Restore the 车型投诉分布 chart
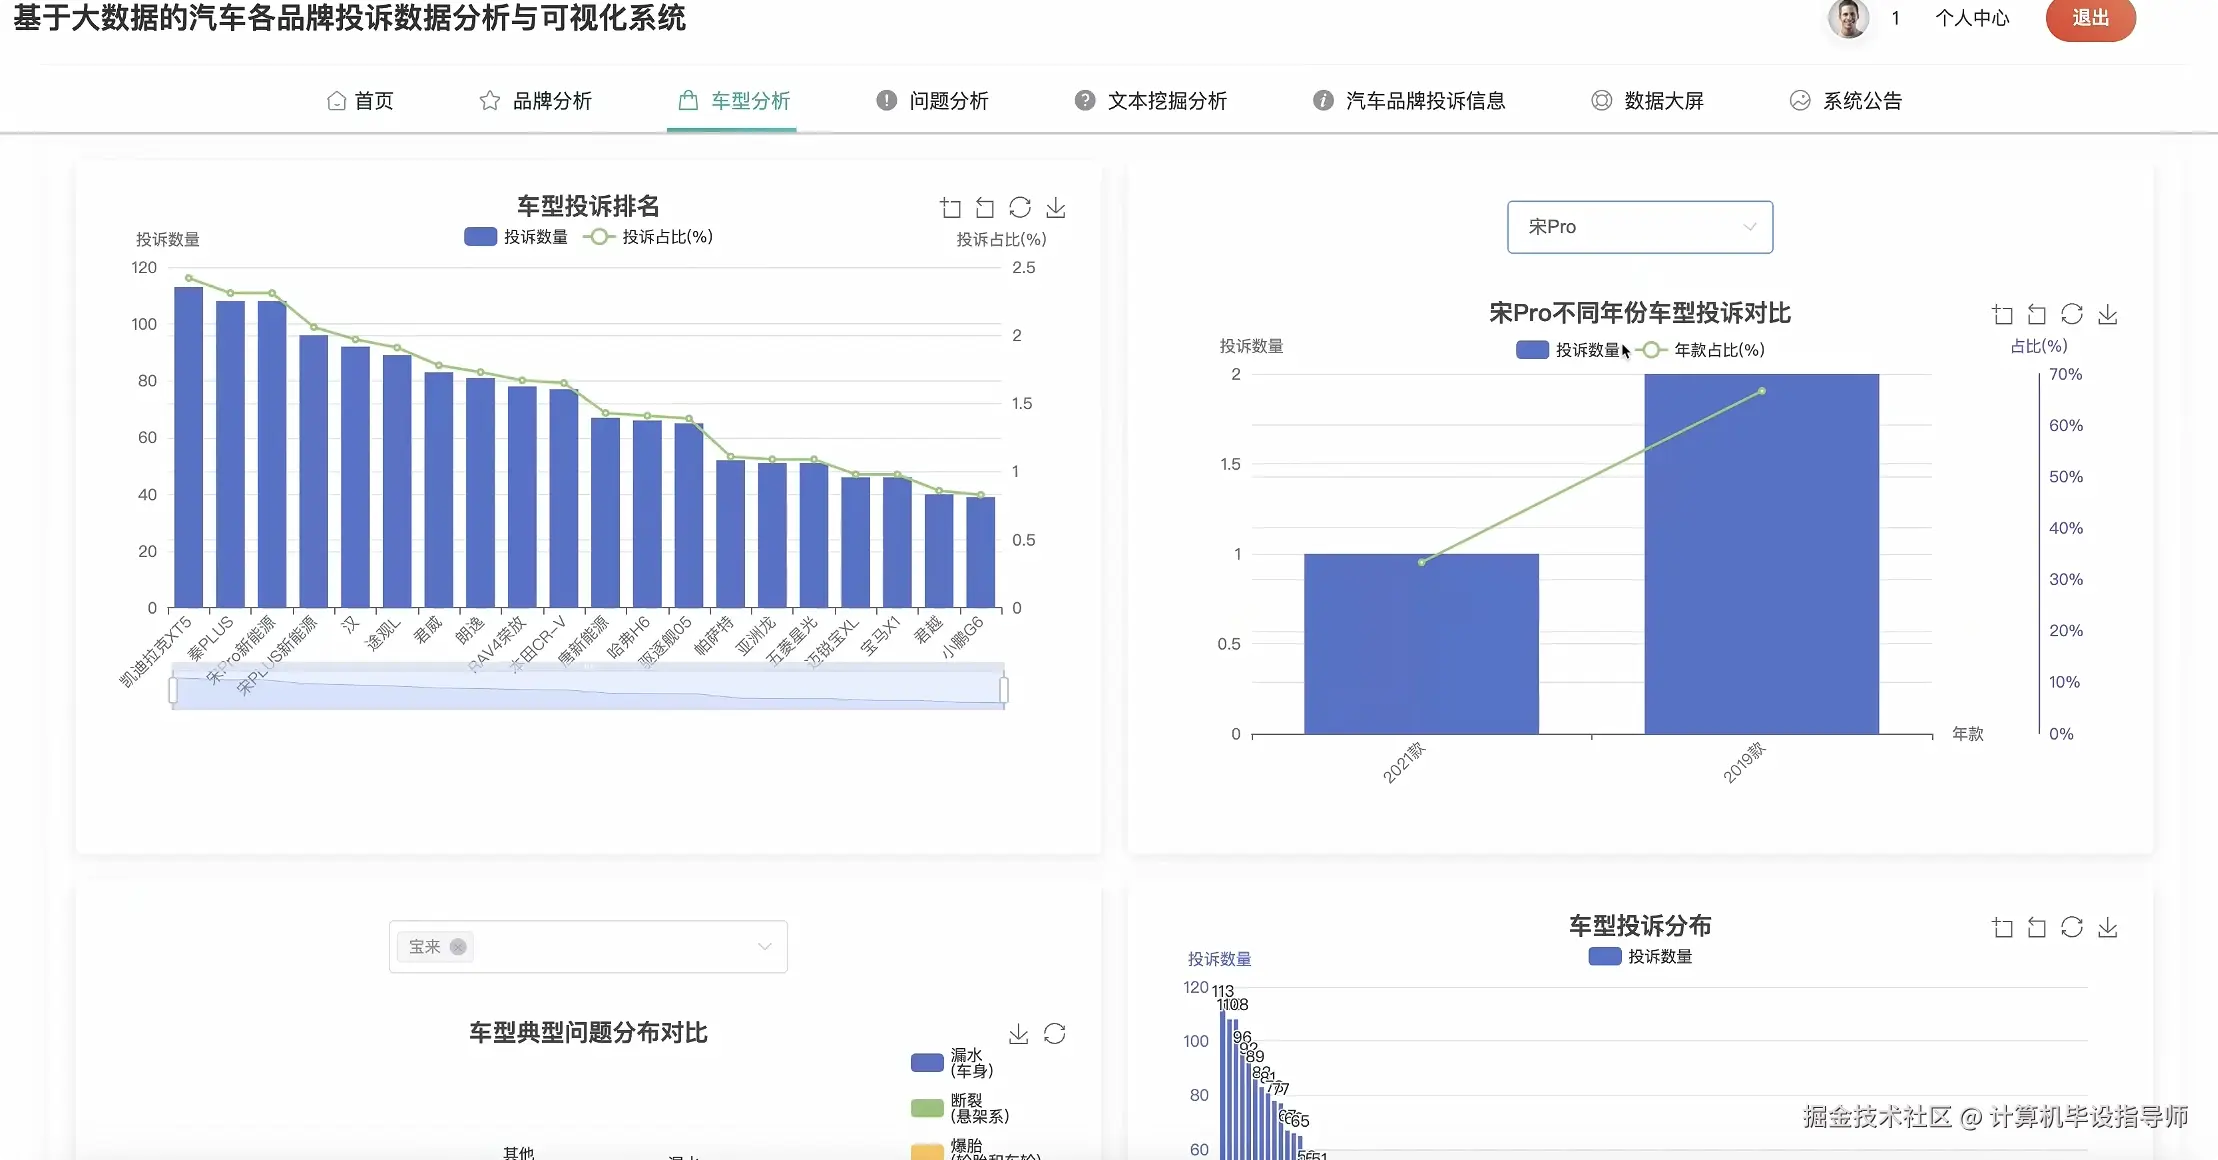The height and width of the screenshot is (1160, 2218). (x=2072, y=927)
